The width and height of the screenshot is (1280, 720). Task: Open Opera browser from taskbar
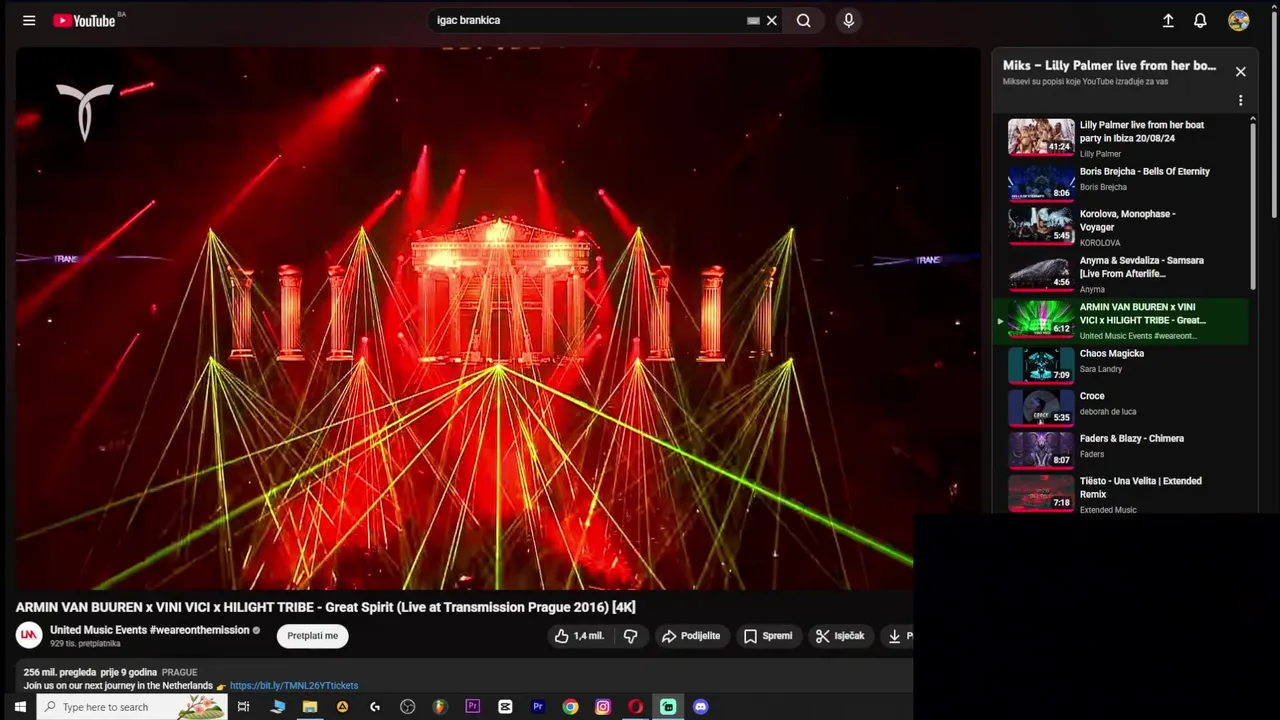(x=635, y=707)
